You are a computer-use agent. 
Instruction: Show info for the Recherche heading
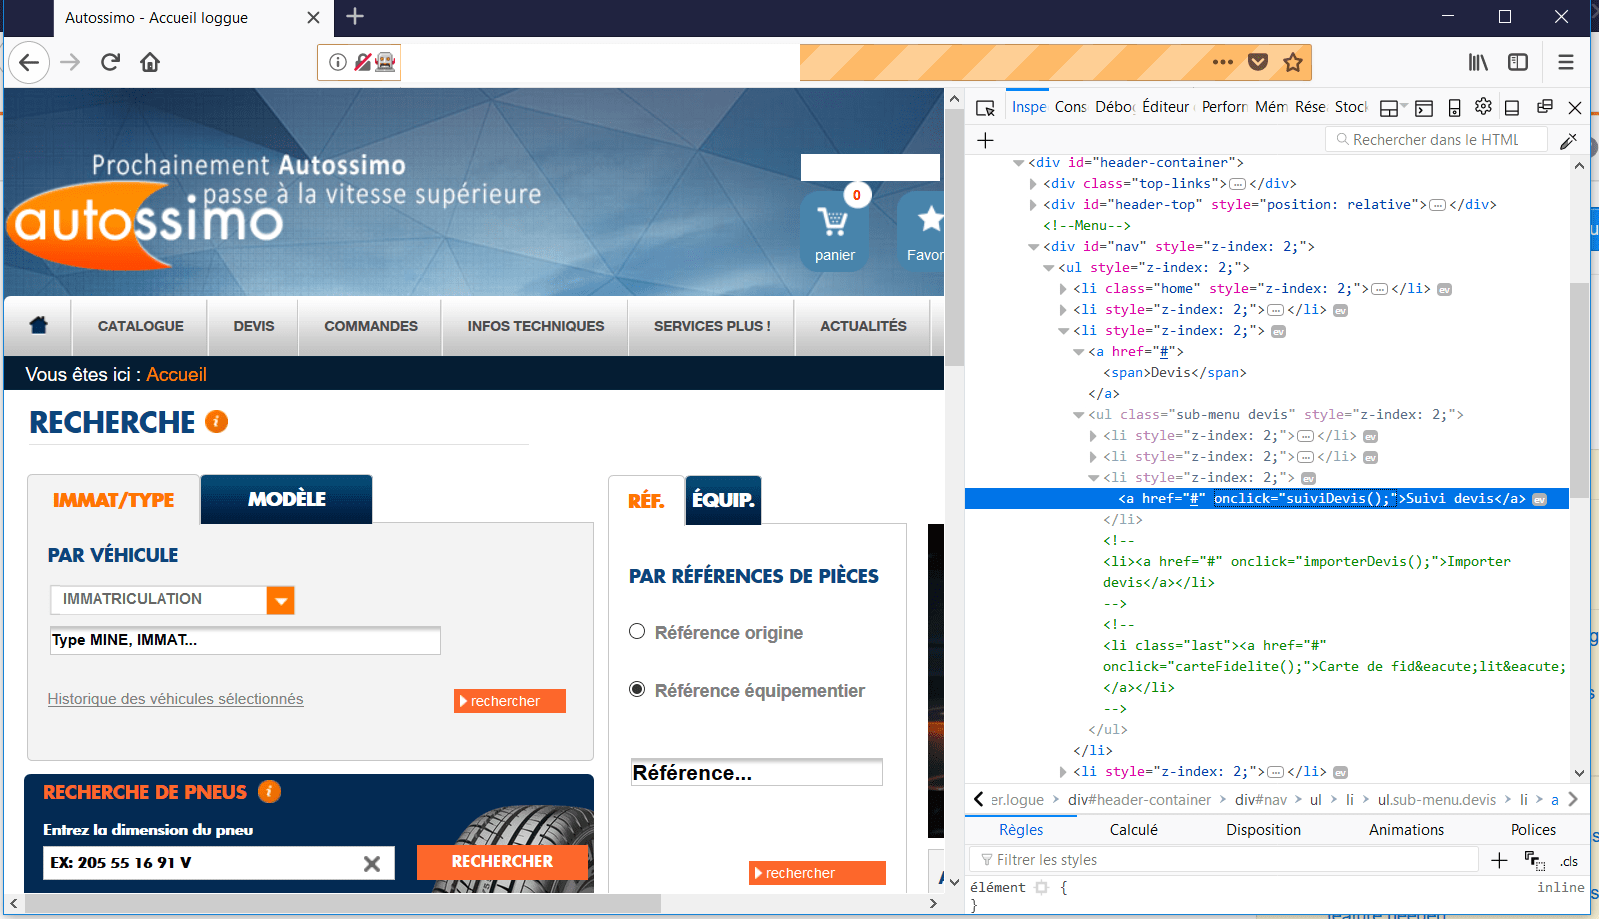[x=216, y=422]
